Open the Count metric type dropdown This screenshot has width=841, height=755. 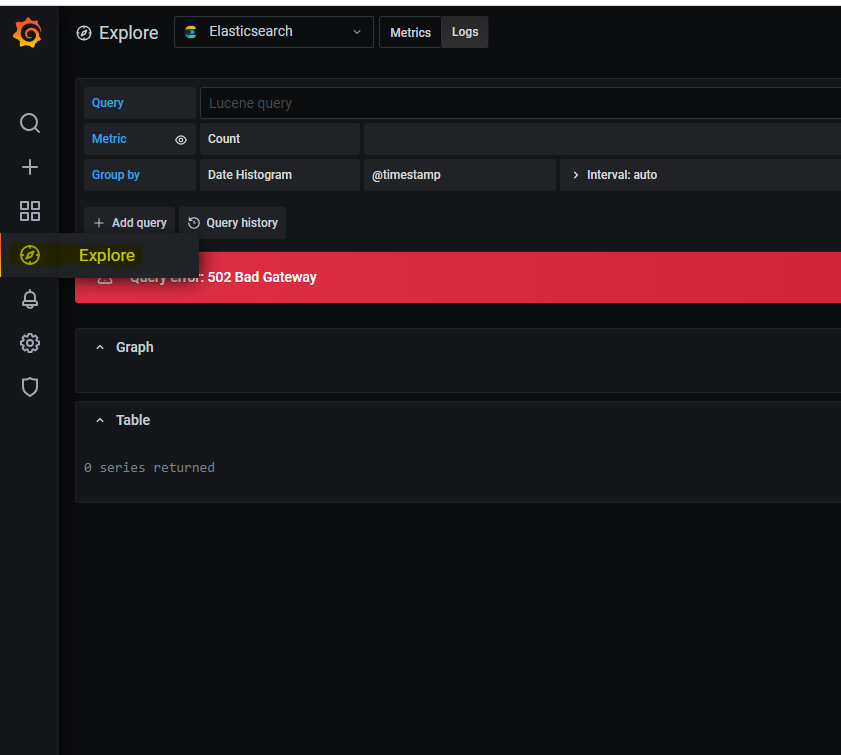279,139
